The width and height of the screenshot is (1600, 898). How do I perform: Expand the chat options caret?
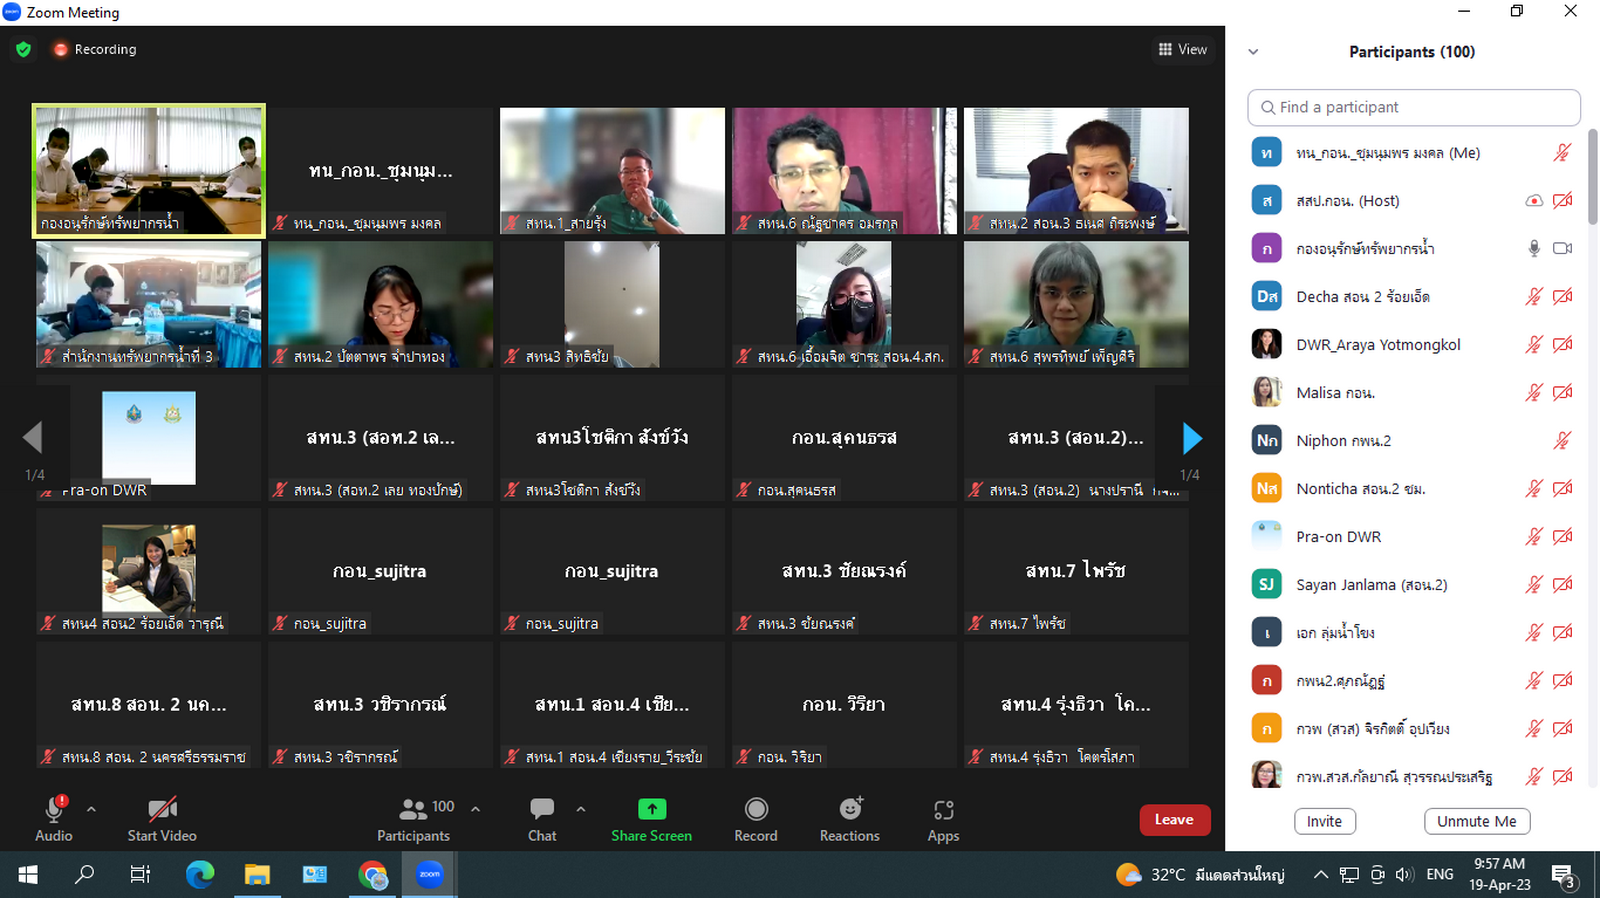(x=581, y=809)
